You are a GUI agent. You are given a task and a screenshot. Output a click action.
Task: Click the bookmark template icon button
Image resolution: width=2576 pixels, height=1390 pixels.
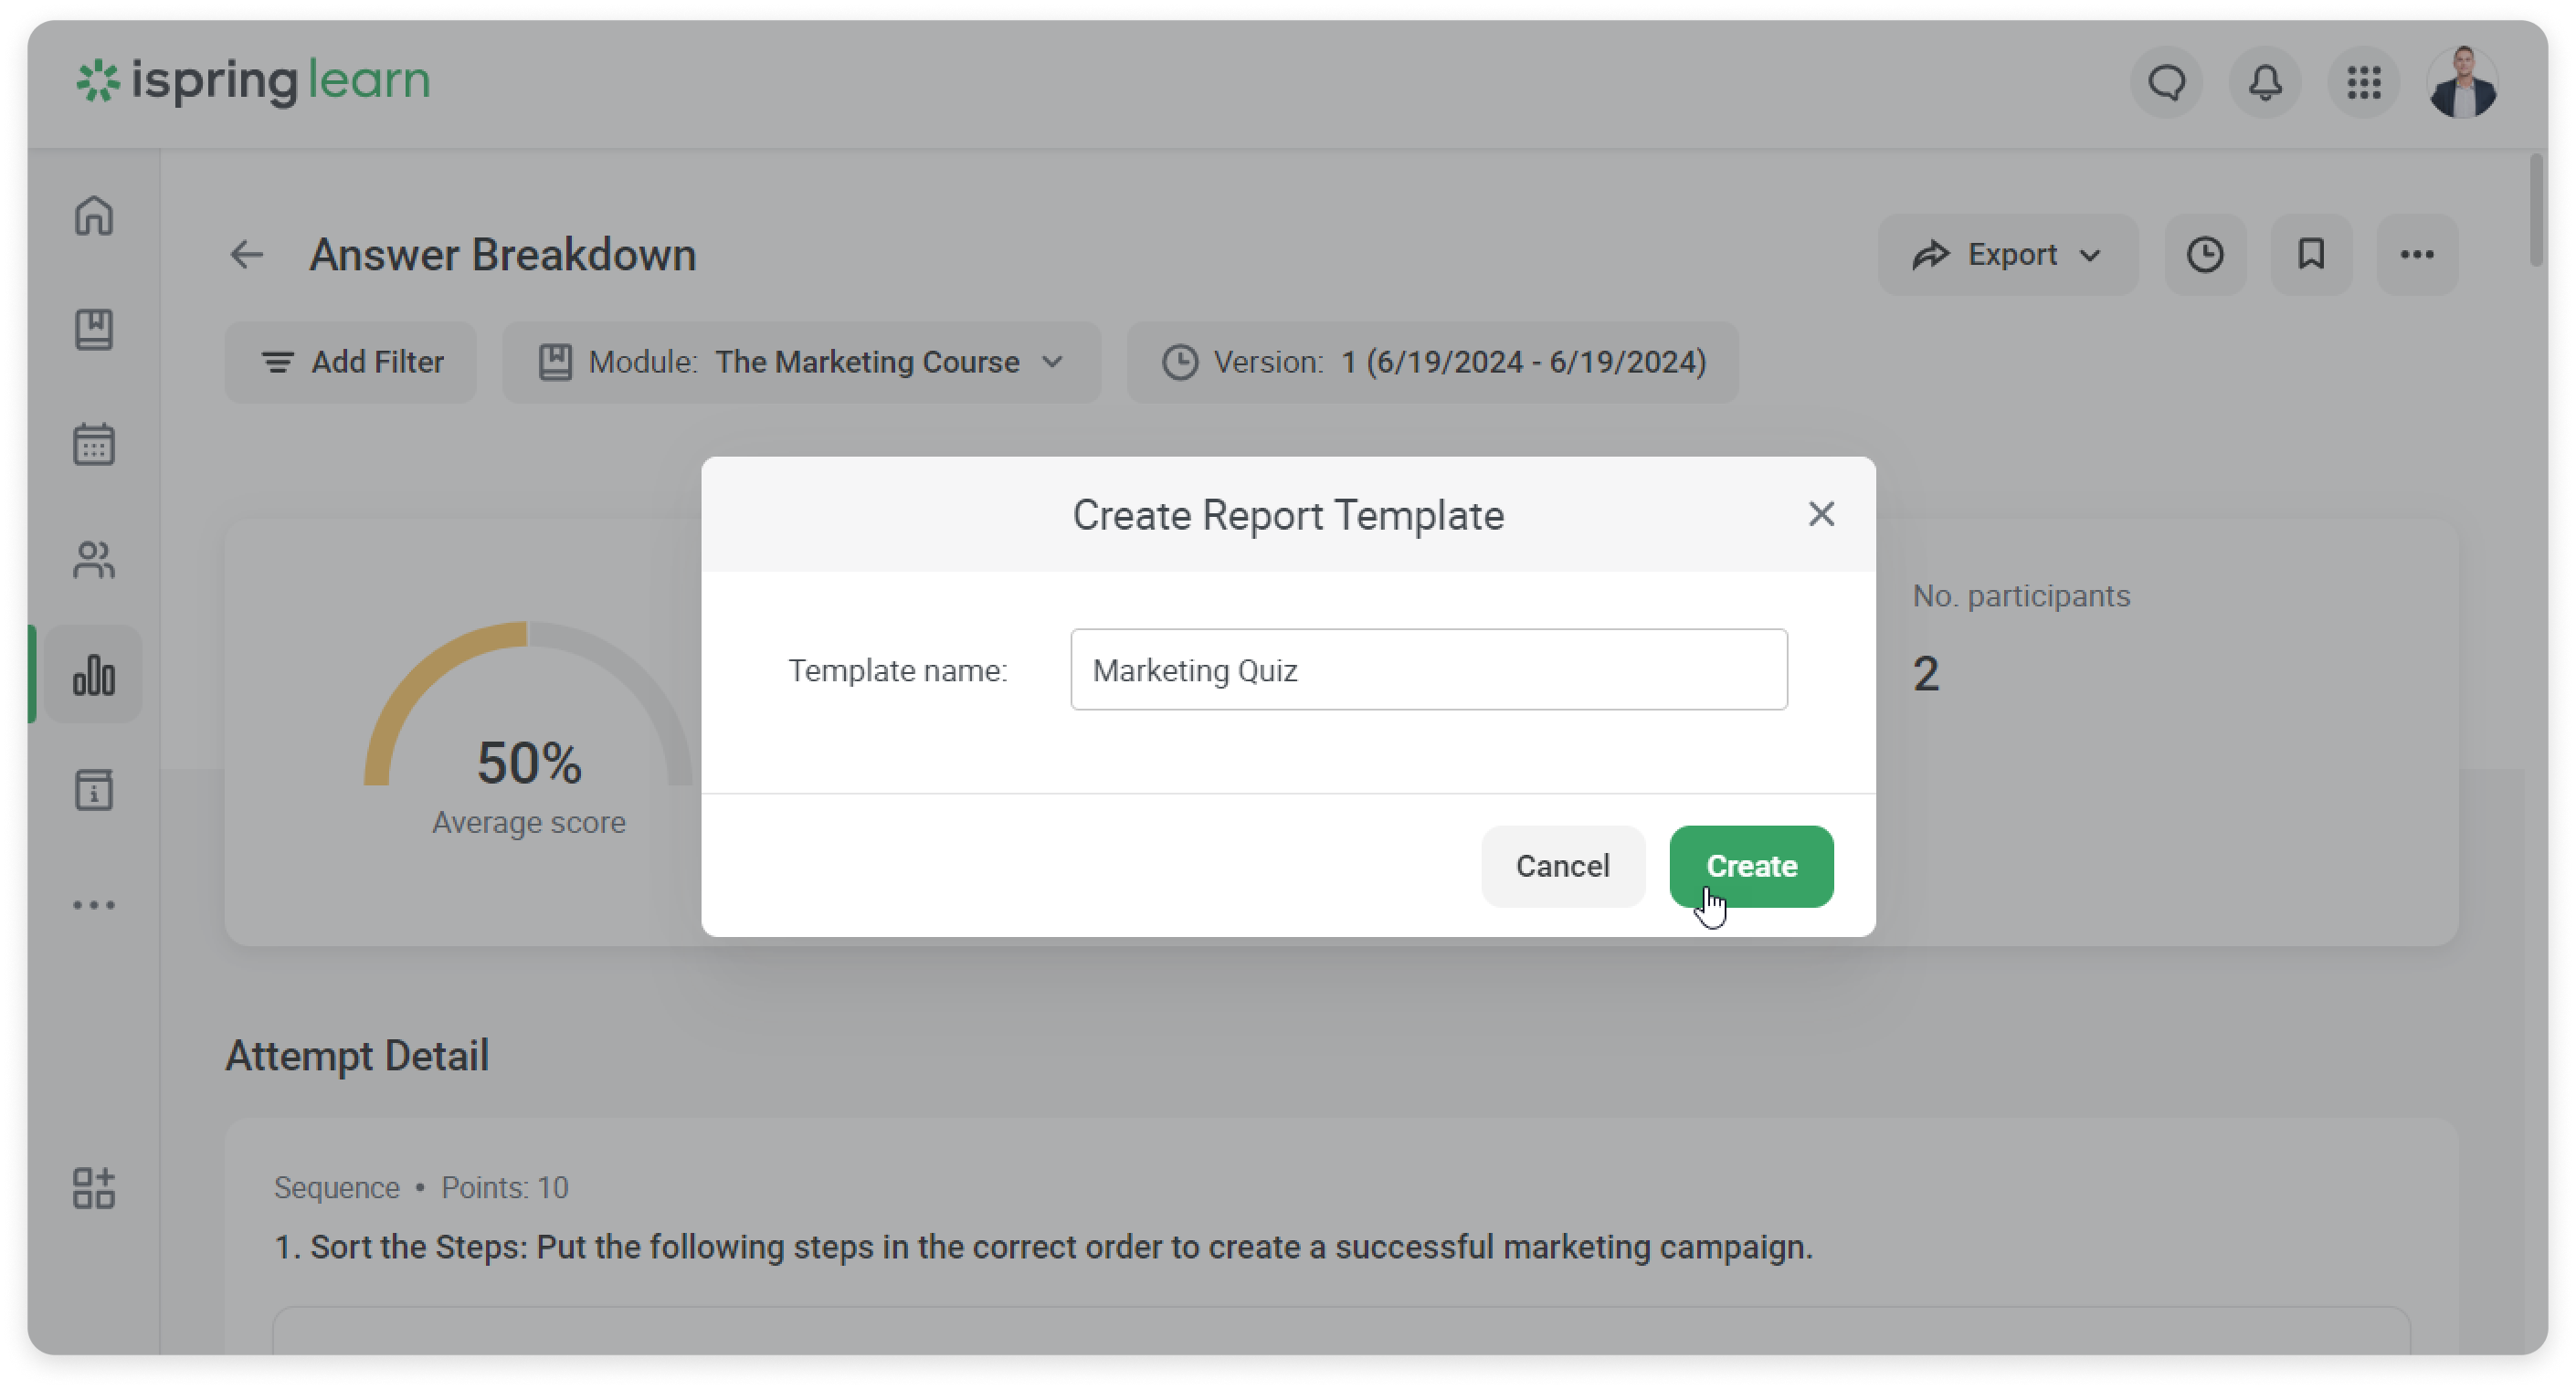click(2311, 254)
